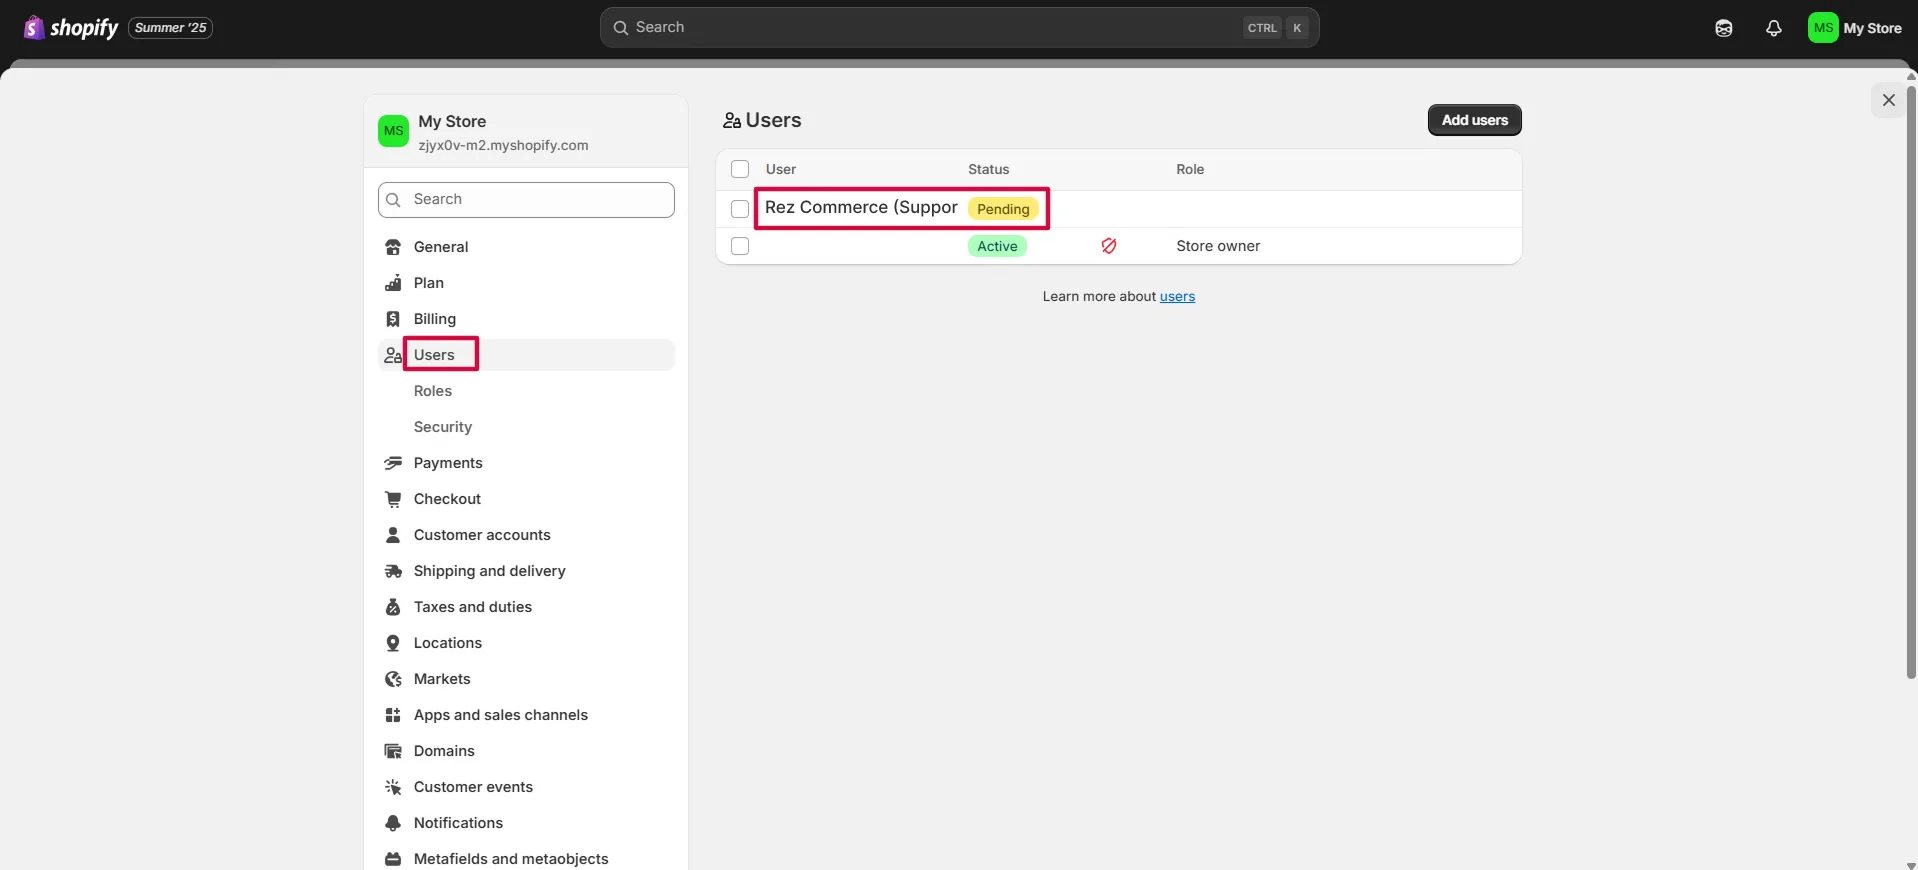Viewport: 1918px width, 870px height.
Task: Click the Customer accounts person icon
Action: (x=393, y=535)
